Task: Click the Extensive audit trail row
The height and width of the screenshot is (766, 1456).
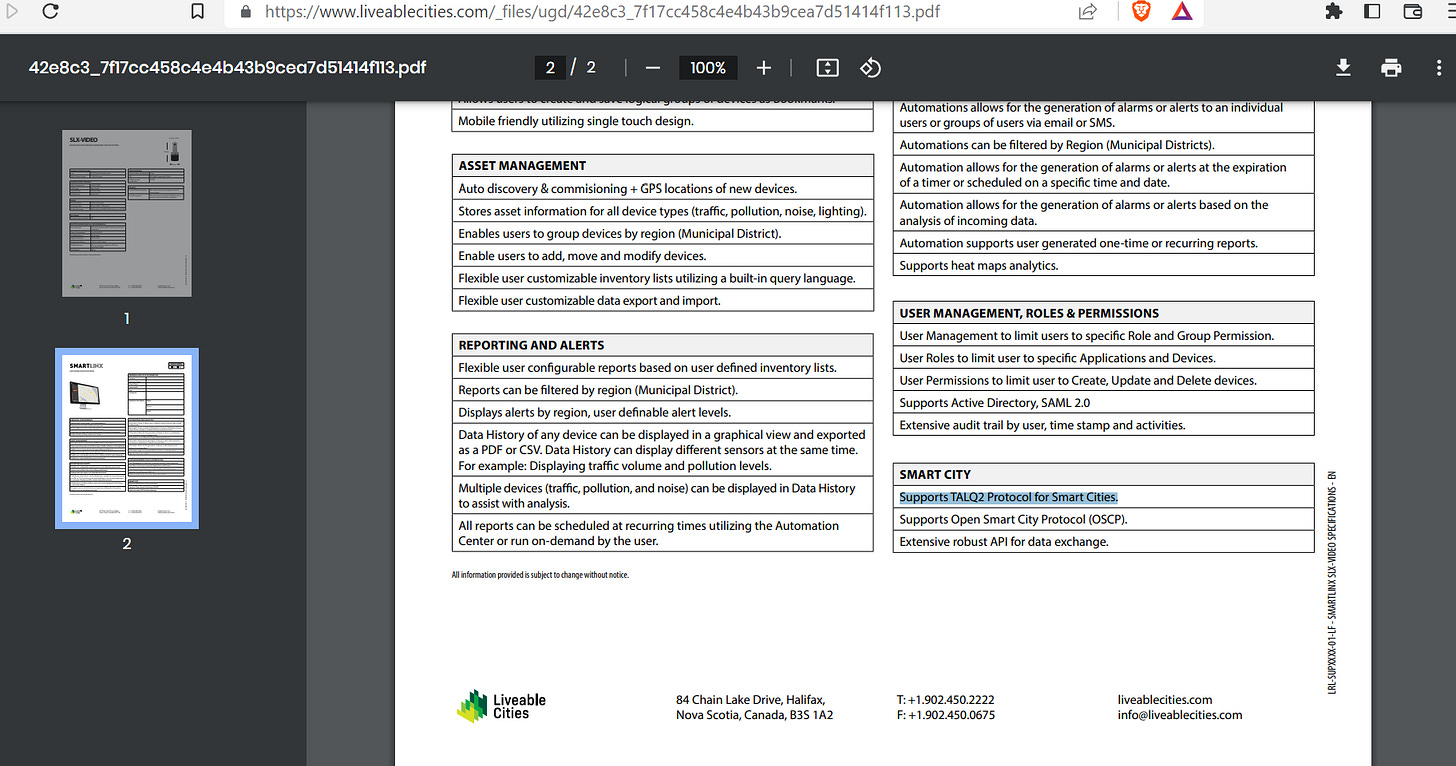Action: pos(1103,424)
